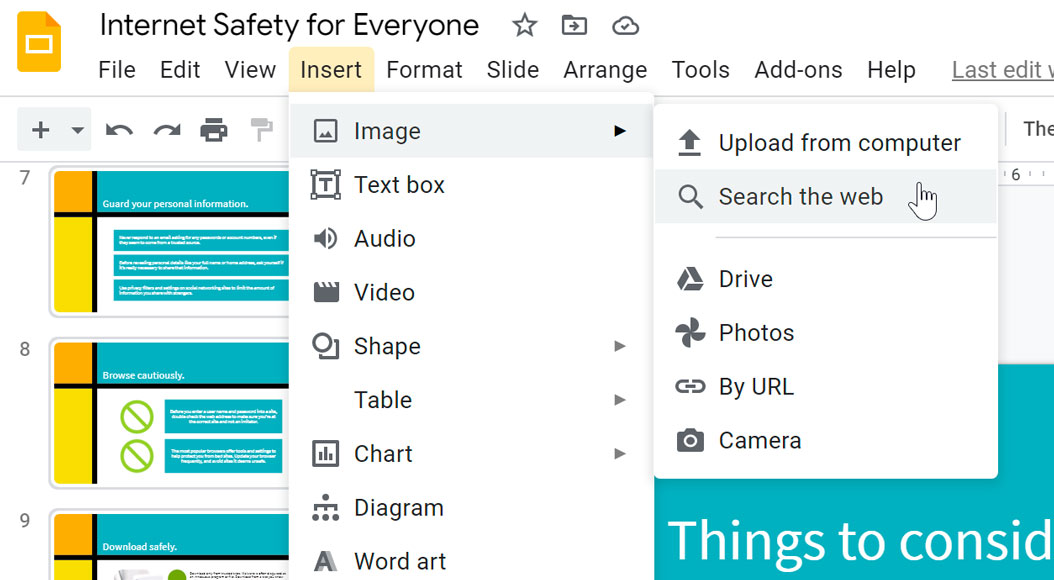This screenshot has width=1054, height=580.
Task: Click the Print icon
Action: click(x=214, y=129)
